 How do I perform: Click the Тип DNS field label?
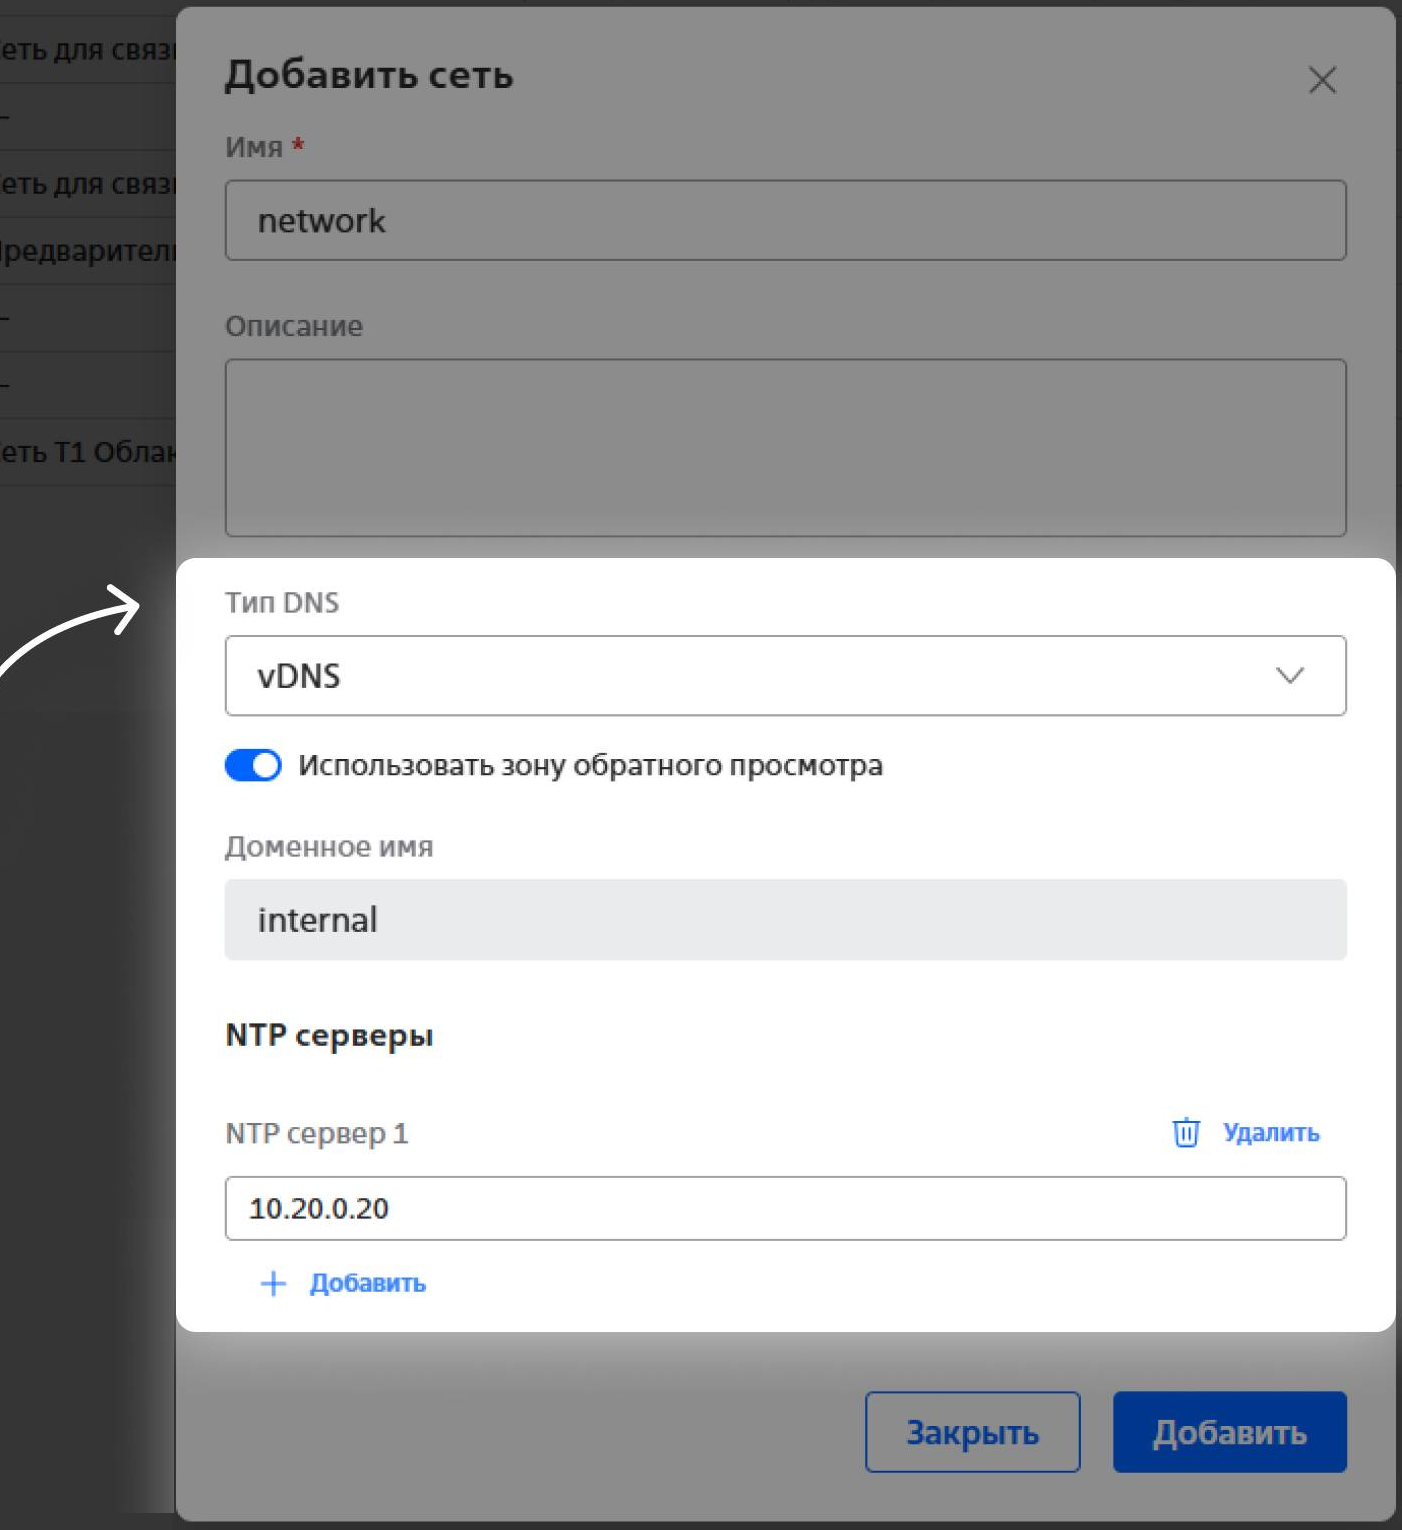tap(282, 603)
